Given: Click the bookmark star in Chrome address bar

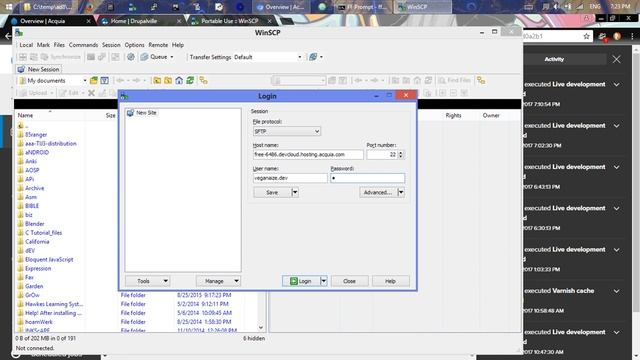Looking at the screenshot, I should [587, 36].
